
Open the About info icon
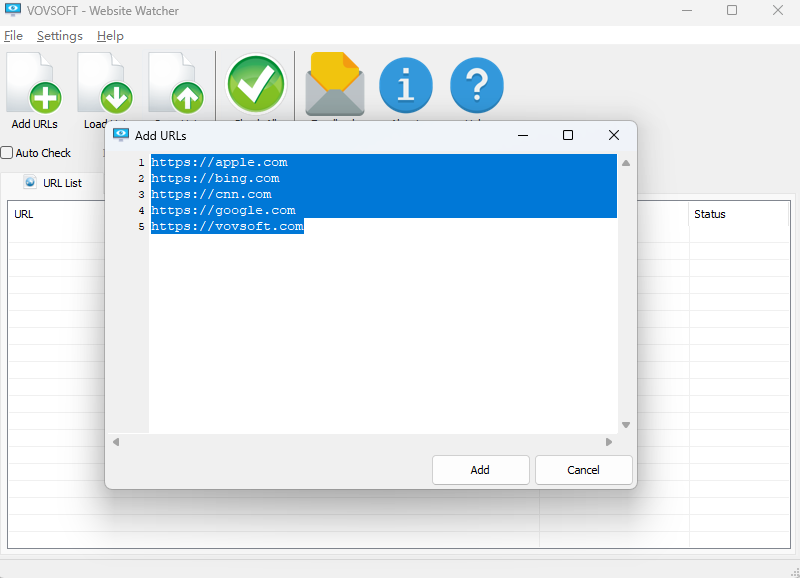[x=406, y=85]
